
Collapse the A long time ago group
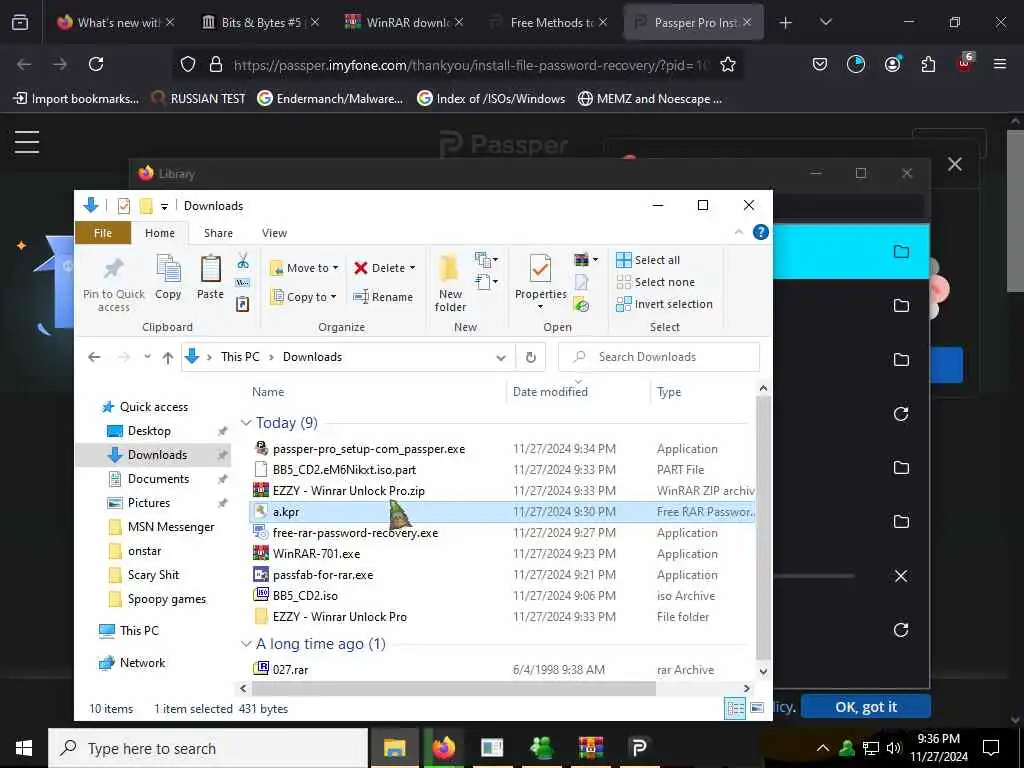(x=246, y=644)
